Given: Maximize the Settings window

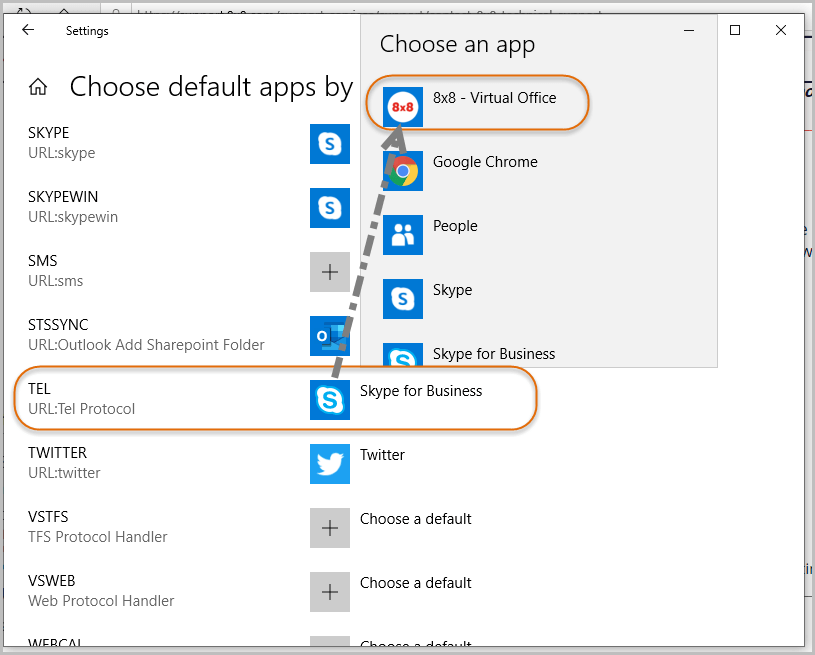Looking at the screenshot, I should (735, 30).
